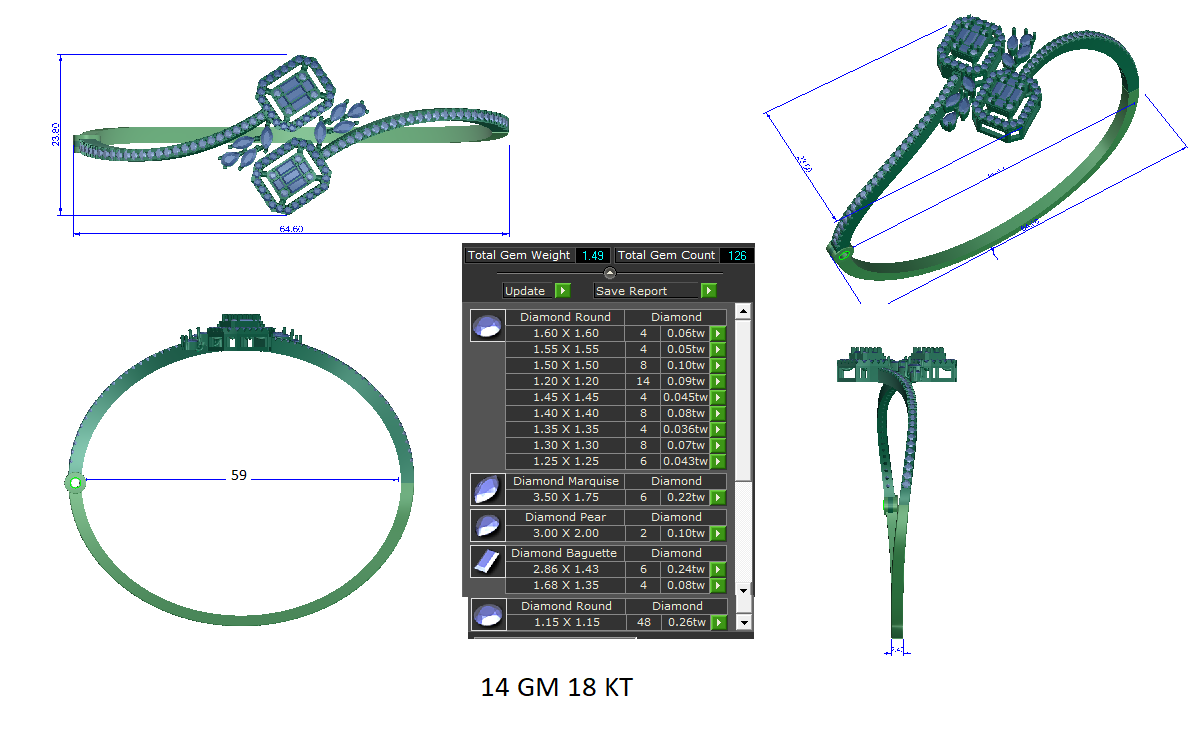
Task: Select the Diamond Round gem icon
Action: (x=488, y=326)
